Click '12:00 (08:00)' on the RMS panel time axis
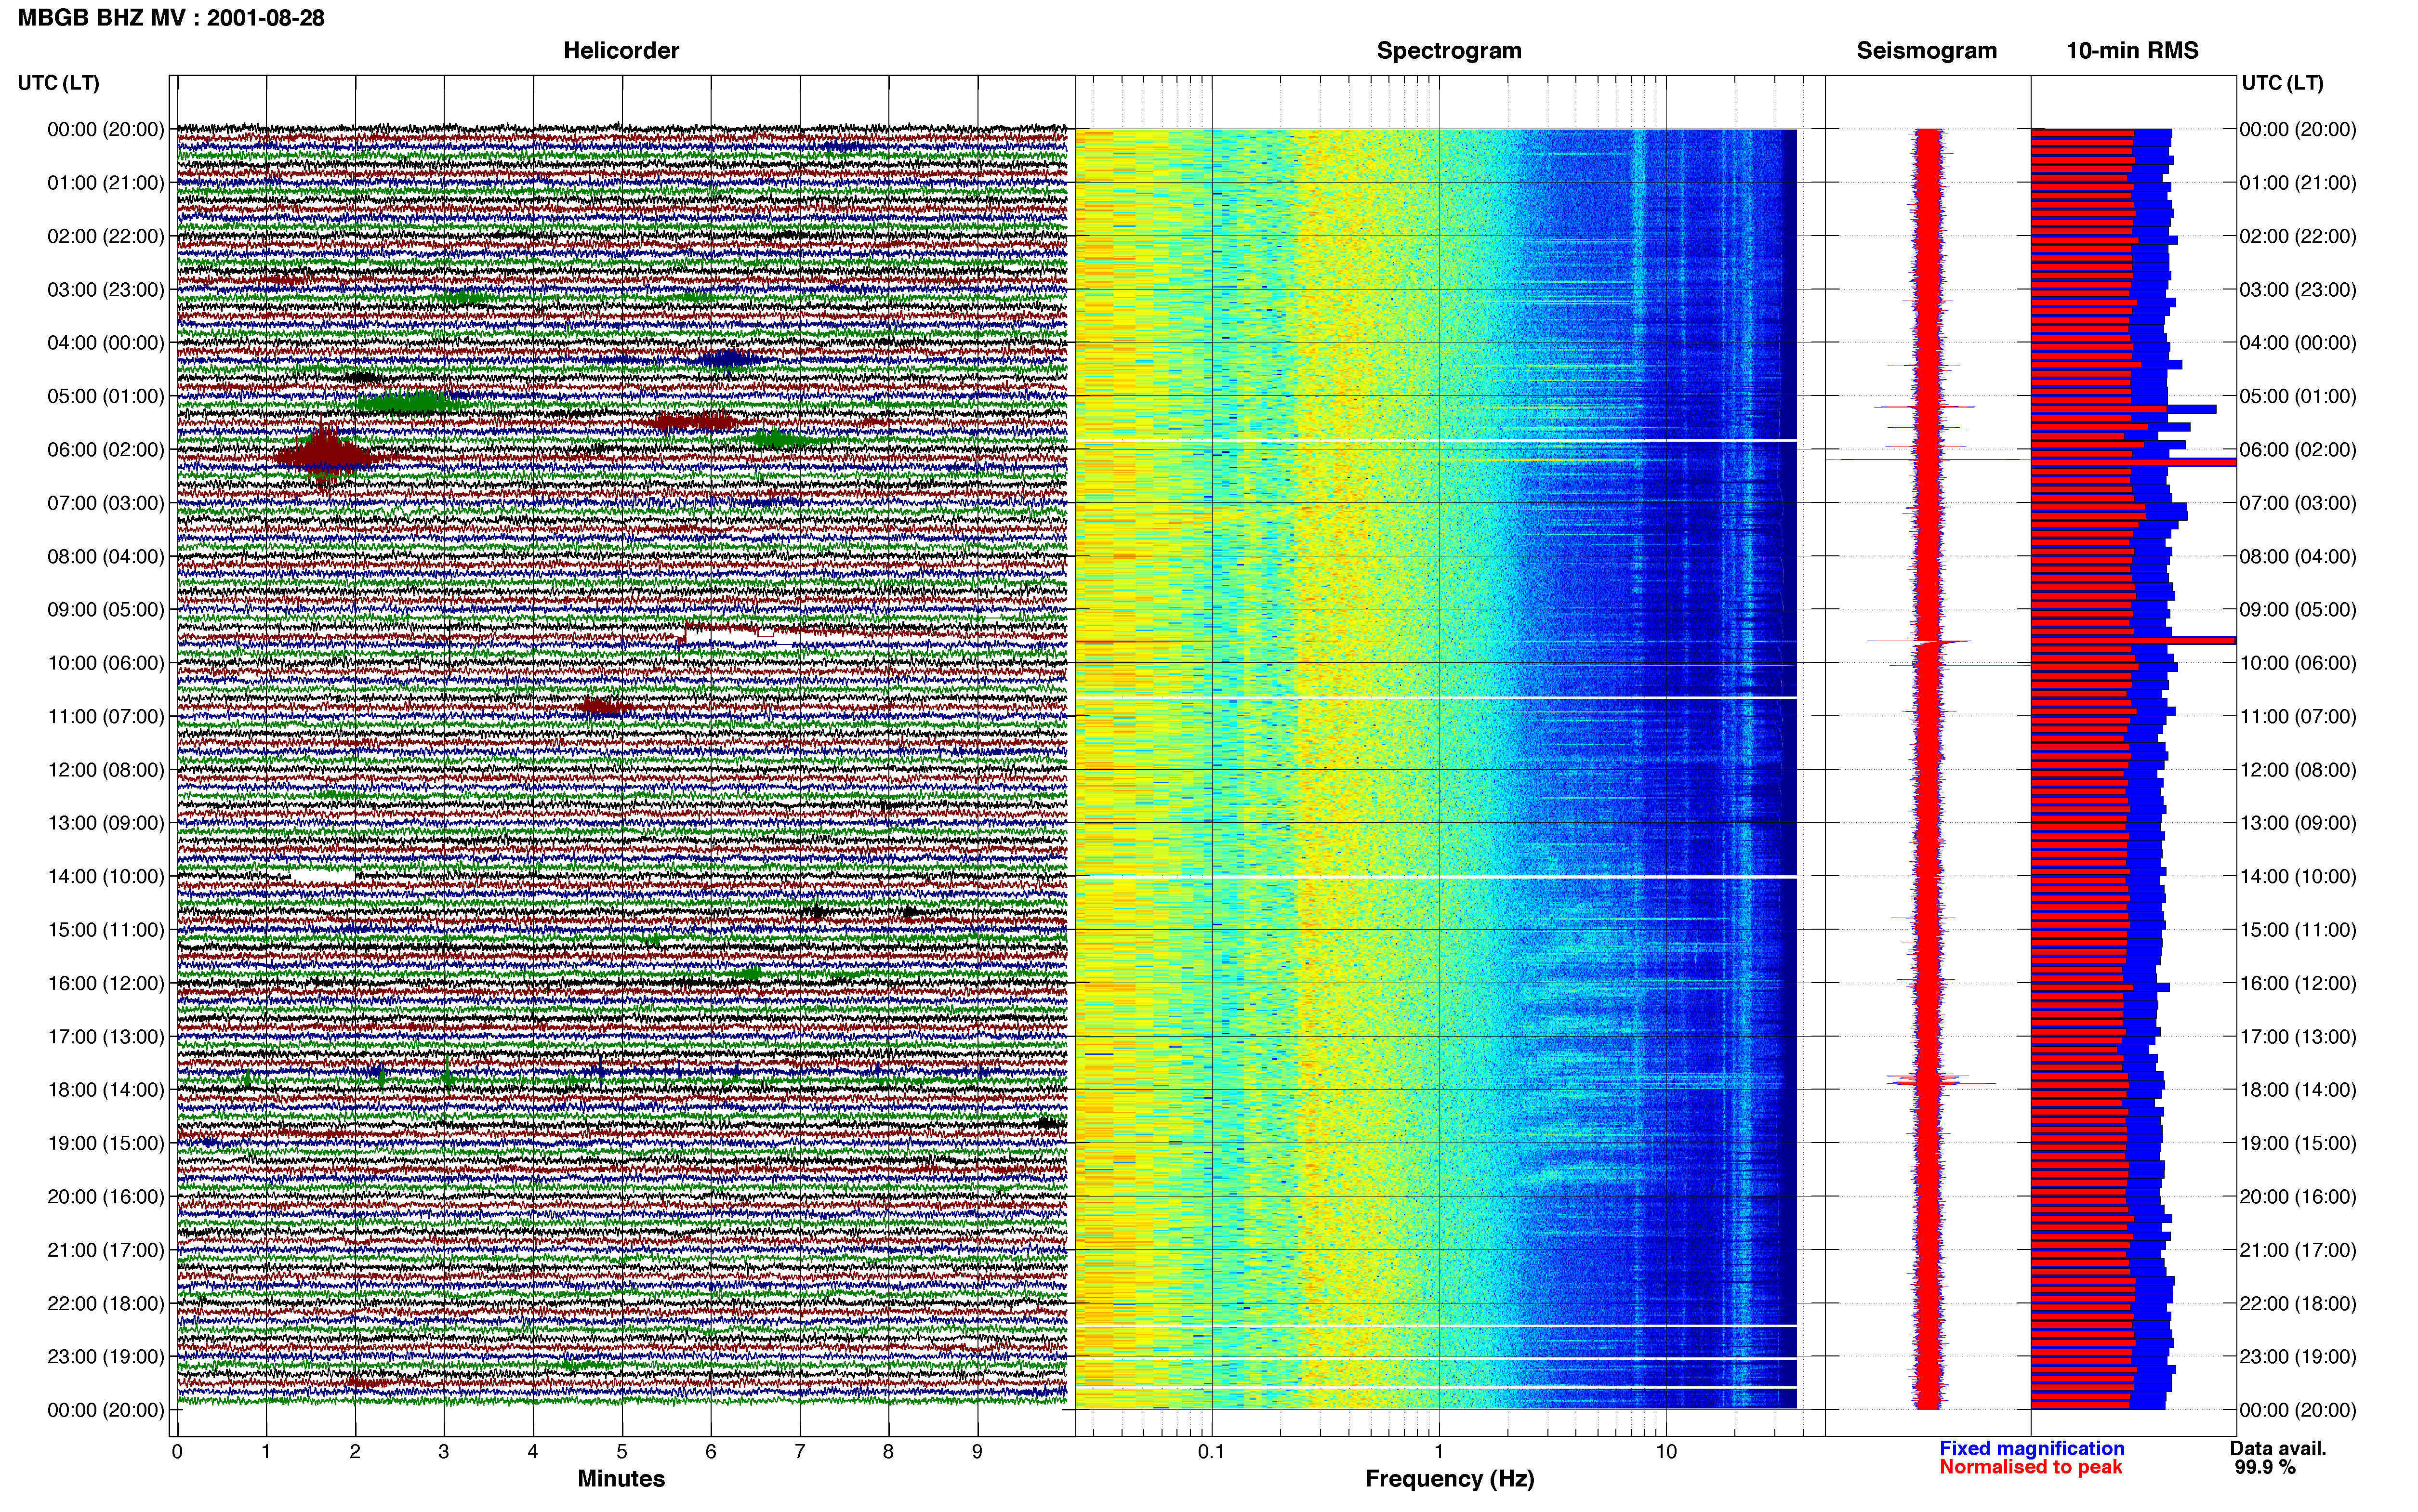Viewport: 2418px width, 1512px height. (x=2298, y=770)
